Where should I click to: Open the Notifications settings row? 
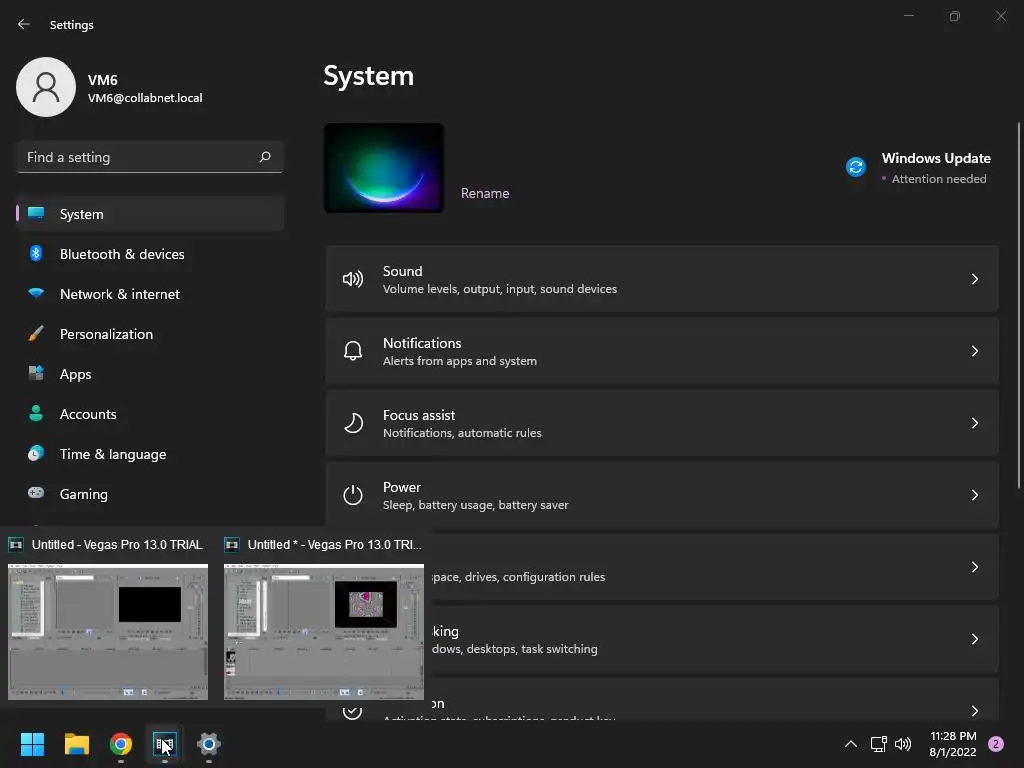[x=662, y=351]
